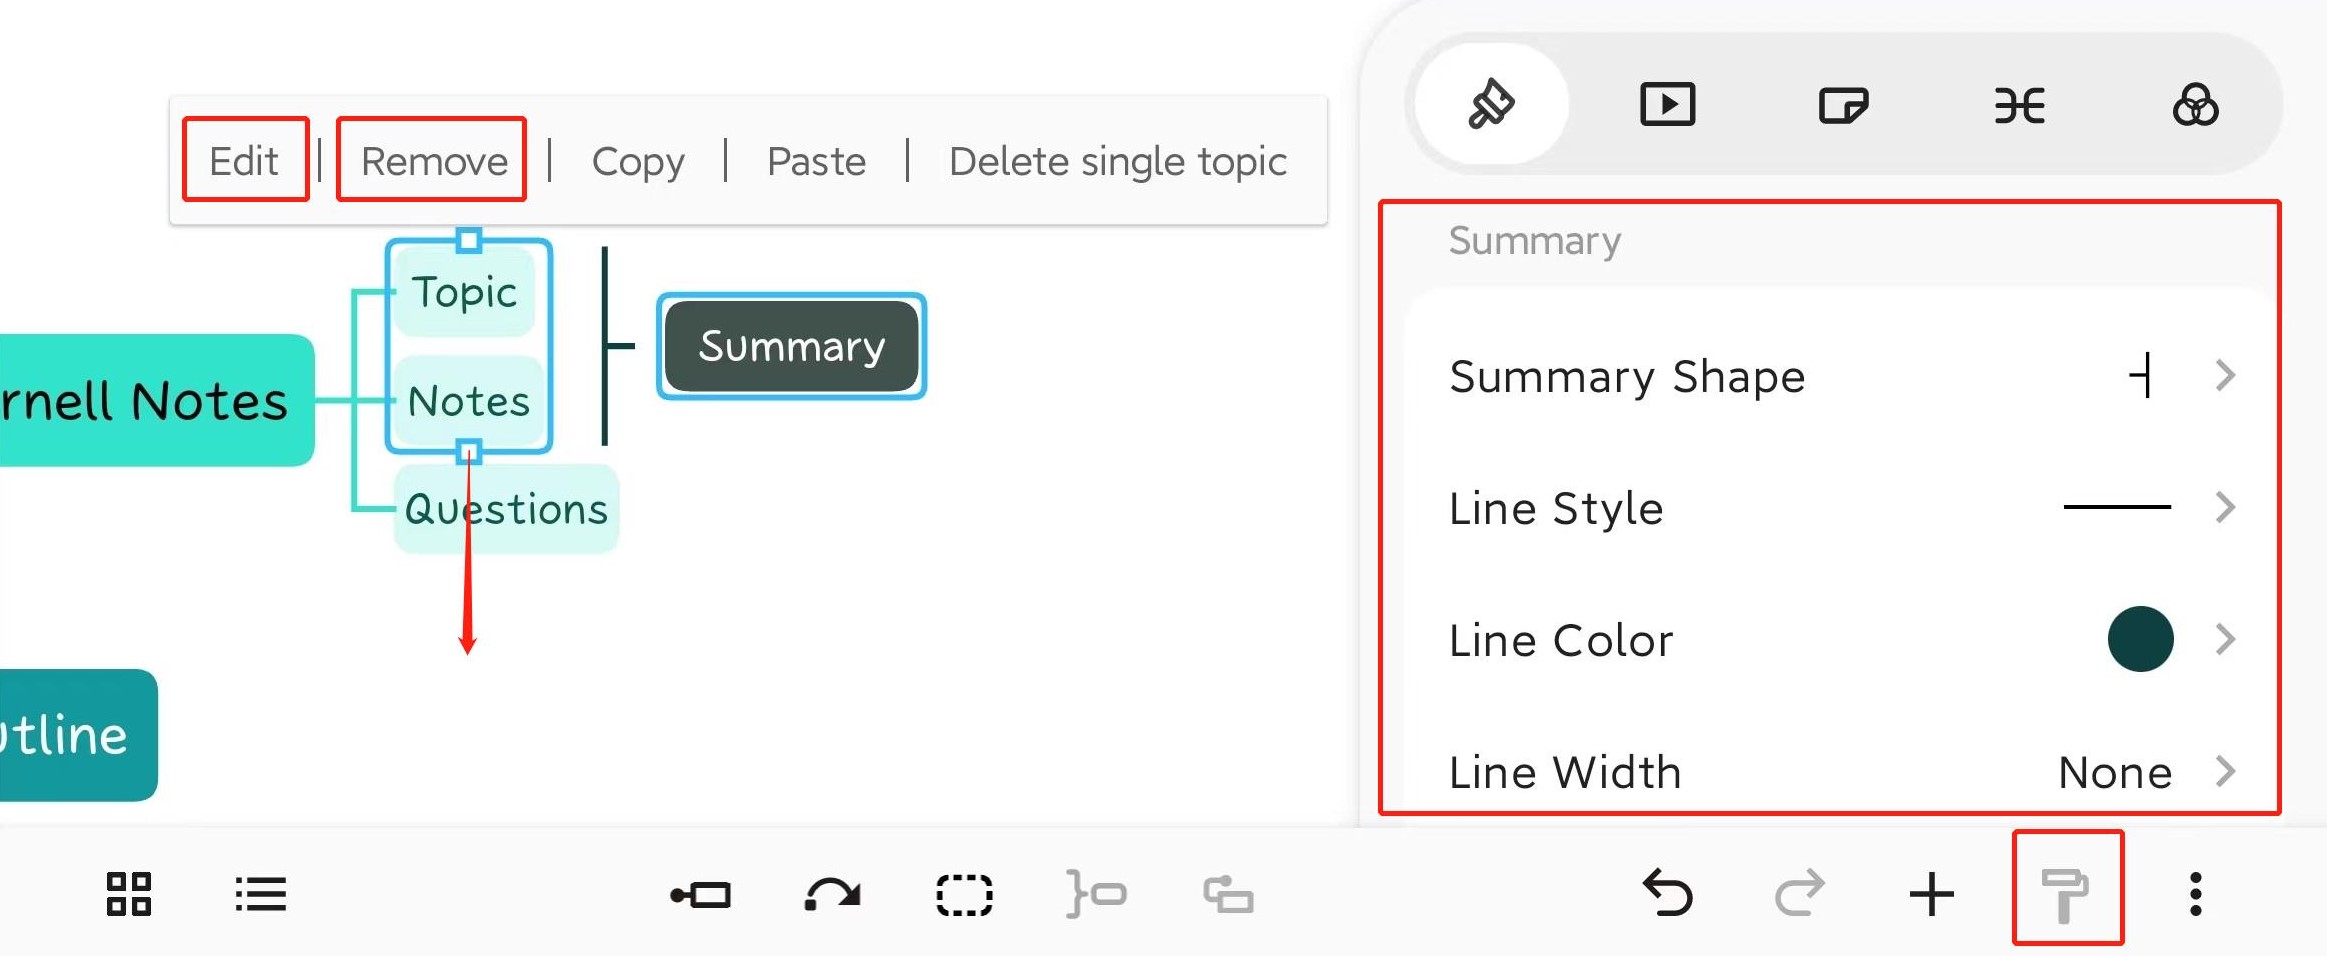Insert a new topic node

pos(1932,895)
